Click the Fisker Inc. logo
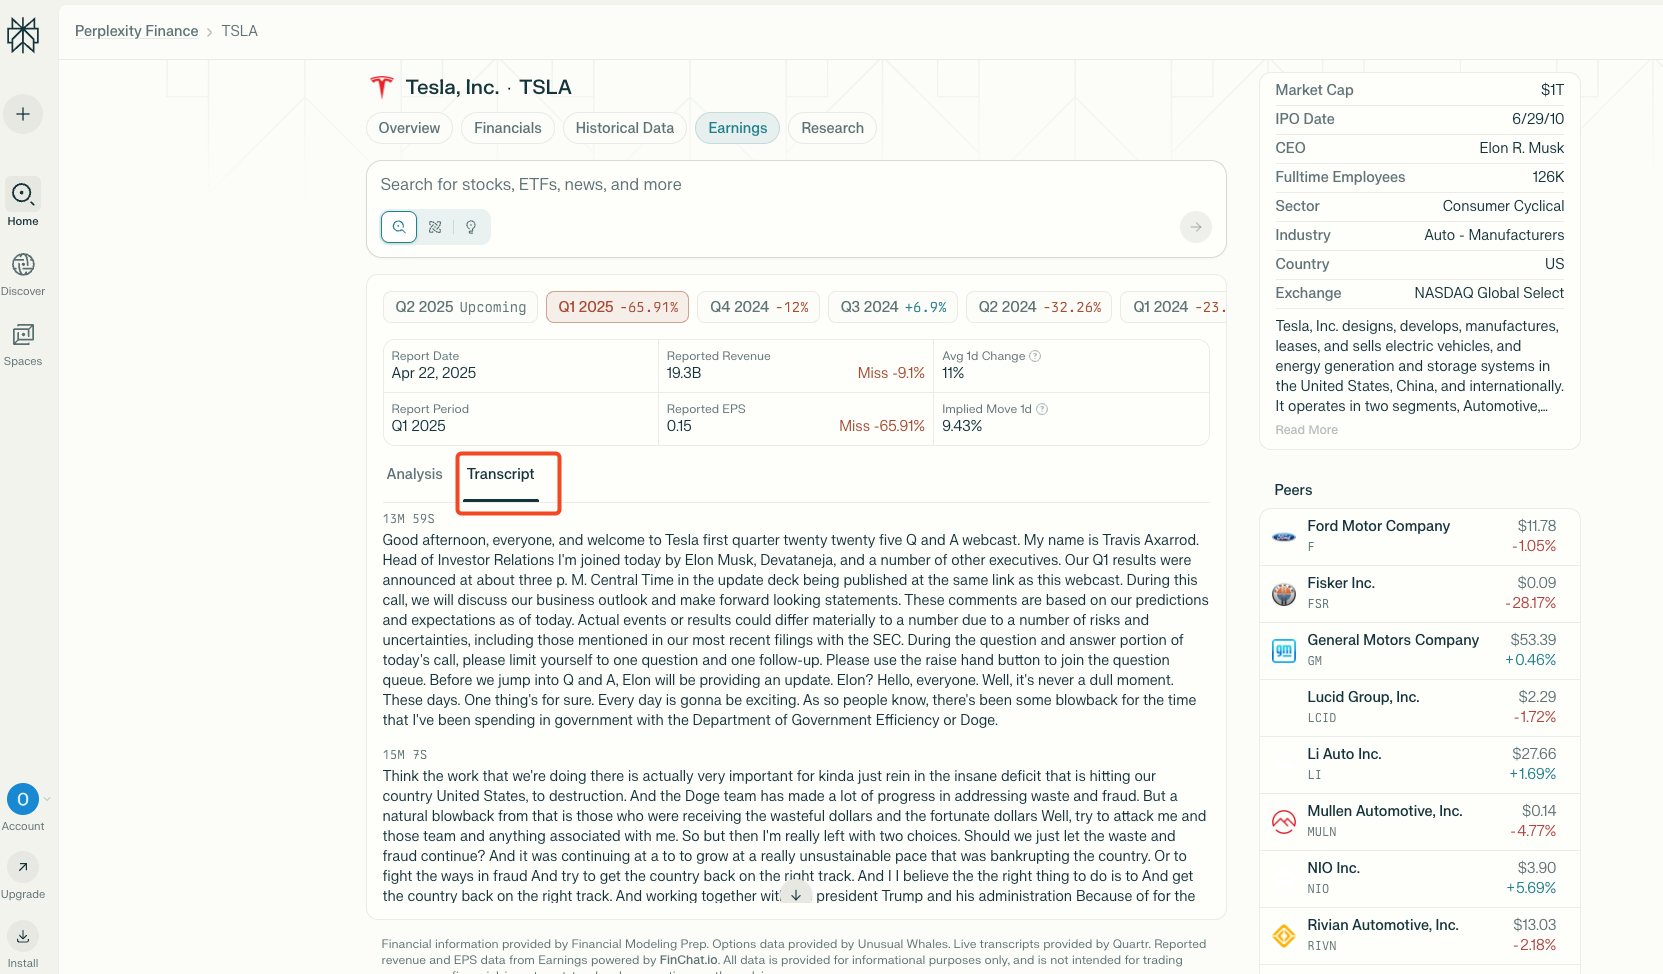 coord(1284,594)
